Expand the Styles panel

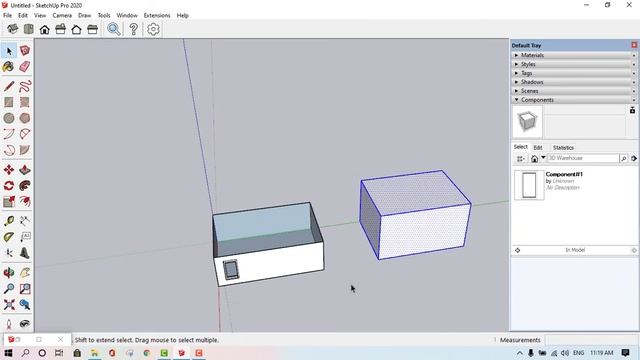click(x=574, y=64)
